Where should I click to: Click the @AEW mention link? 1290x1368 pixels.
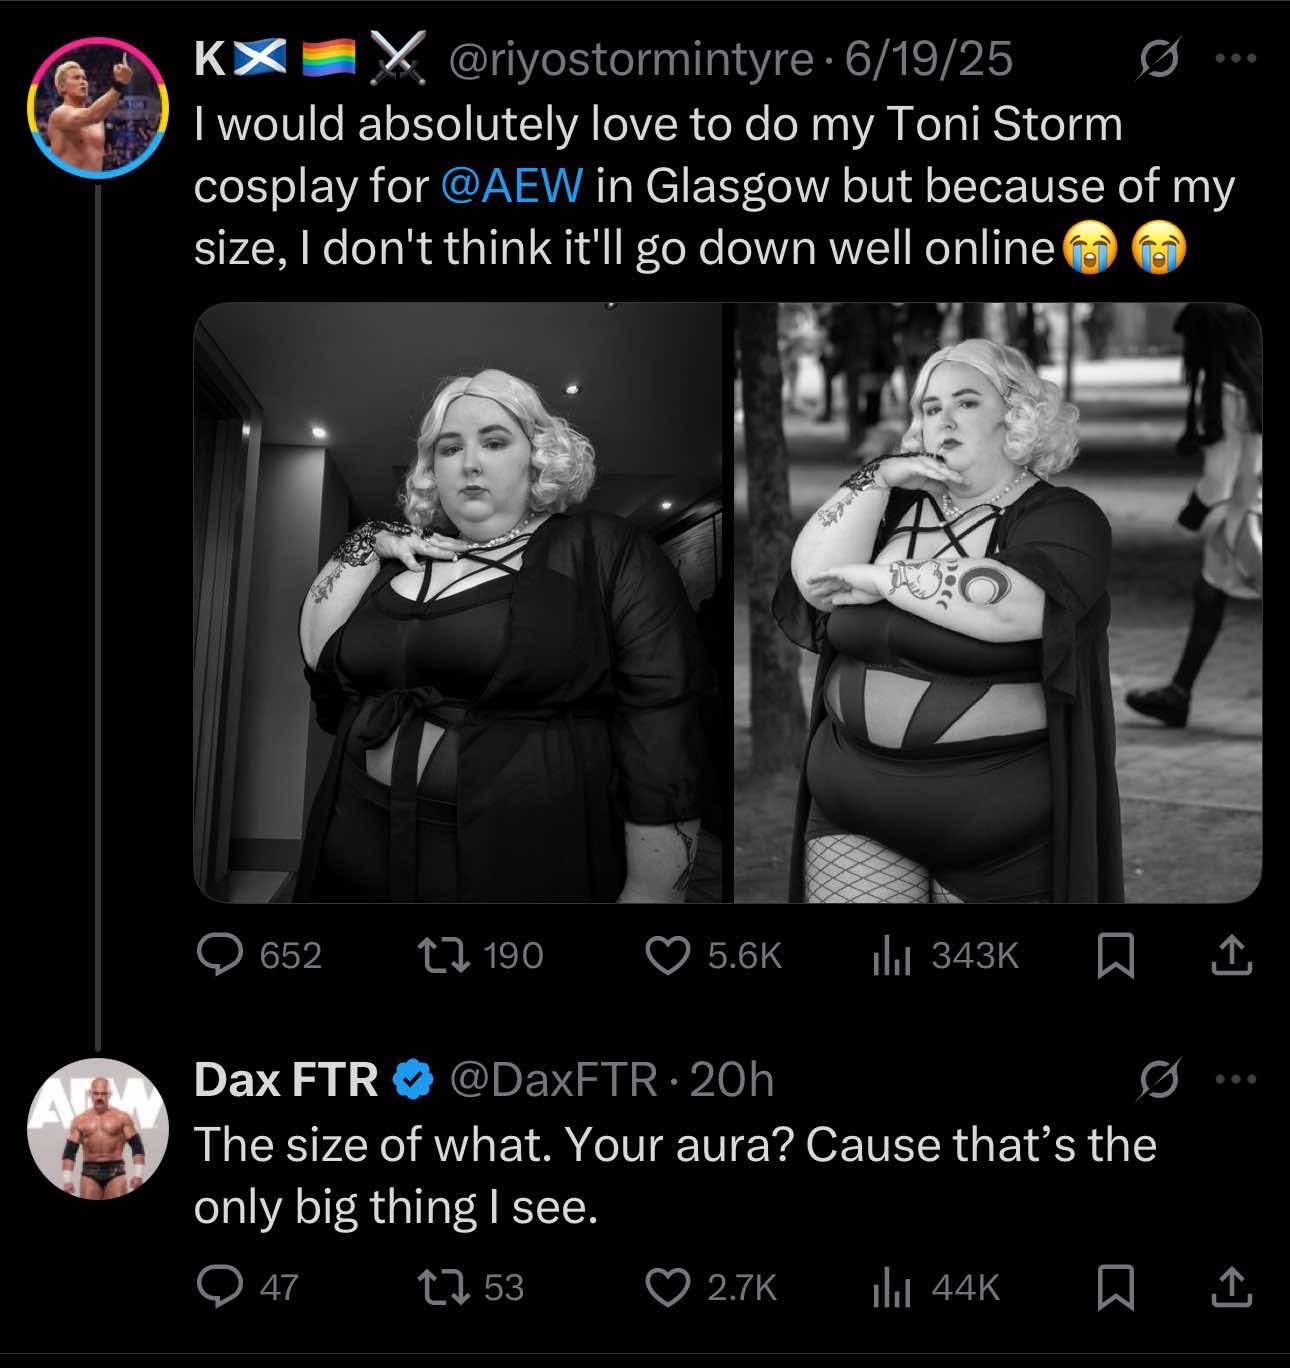[510, 187]
